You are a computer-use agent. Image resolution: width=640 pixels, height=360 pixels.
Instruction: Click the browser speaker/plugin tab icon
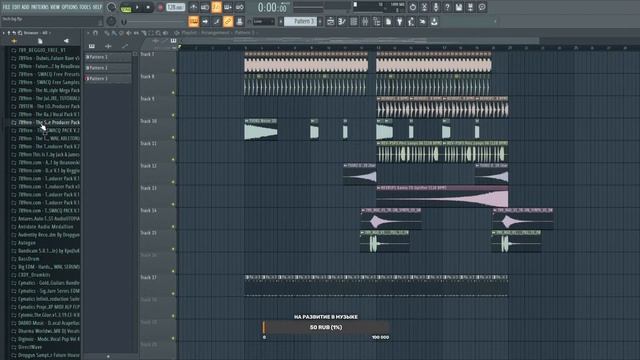[x=66, y=41]
